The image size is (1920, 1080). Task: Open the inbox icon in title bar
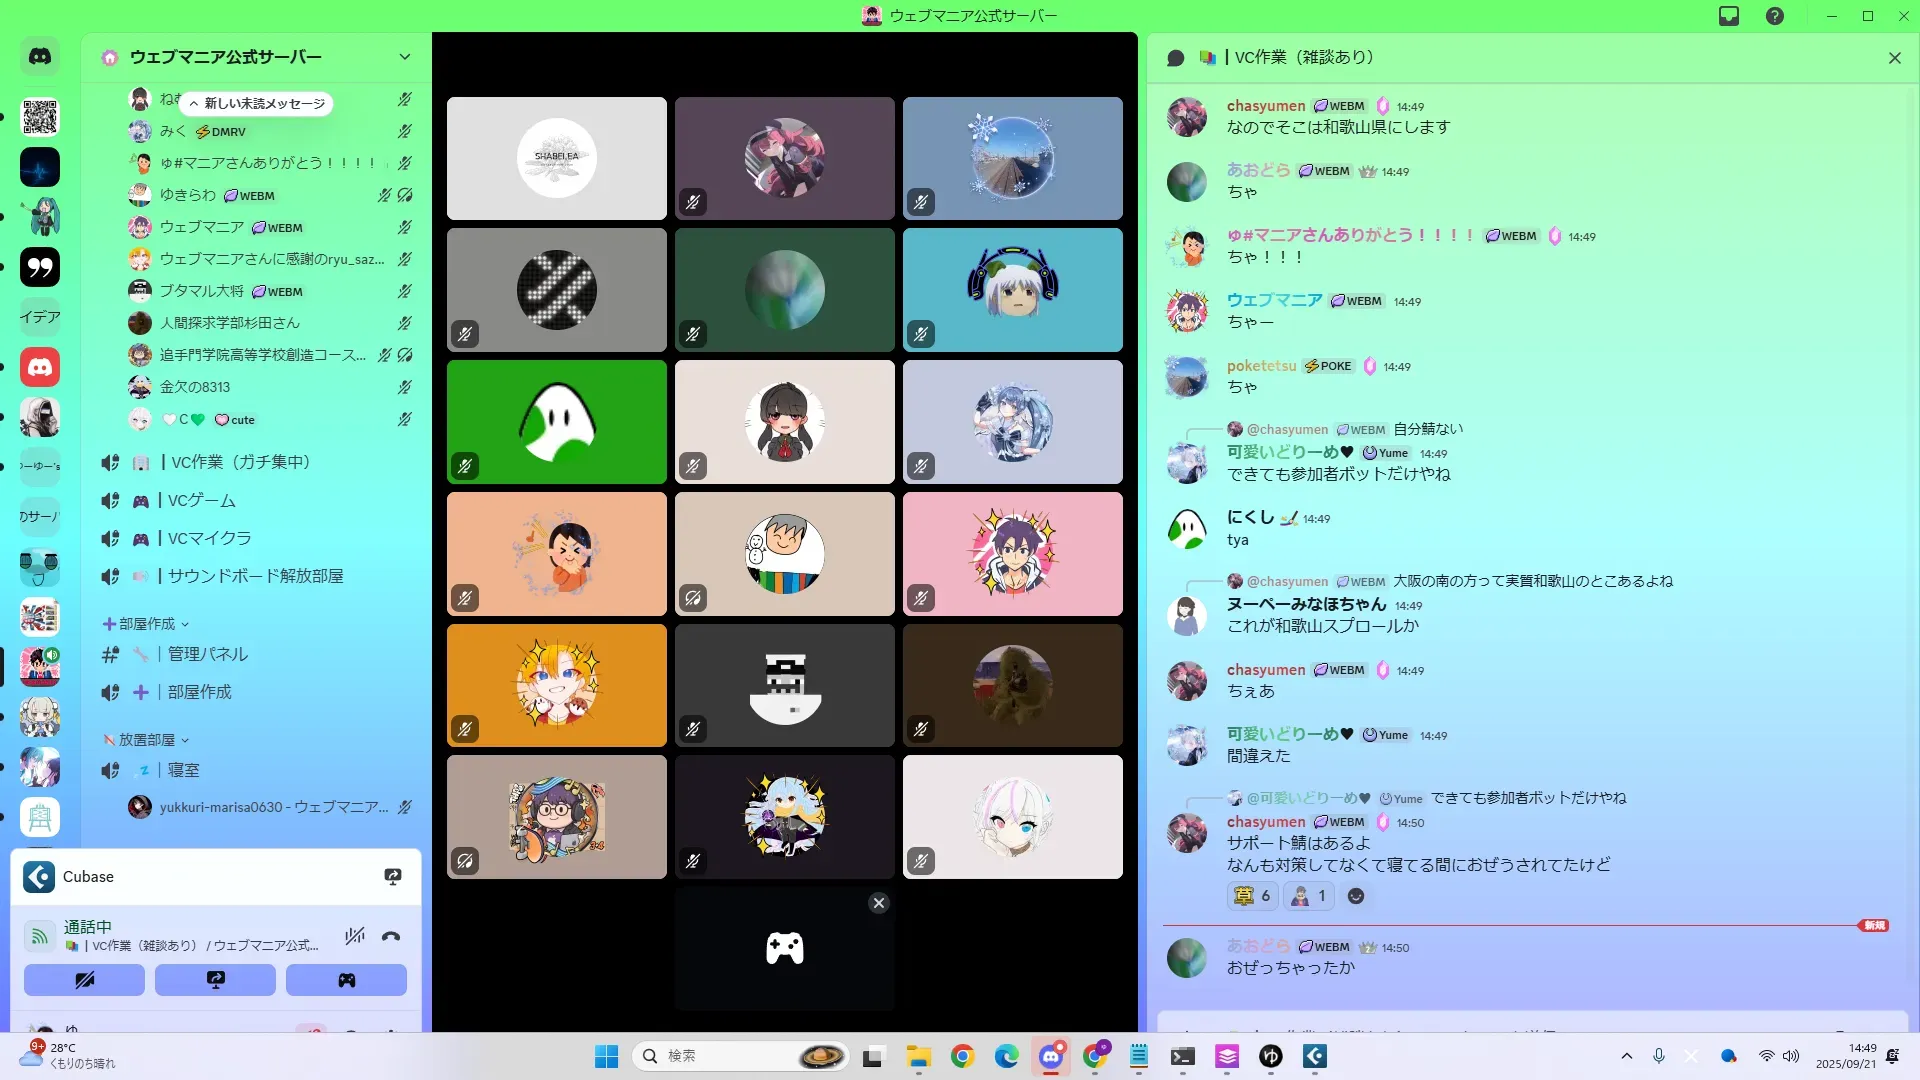[x=1729, y=16]
